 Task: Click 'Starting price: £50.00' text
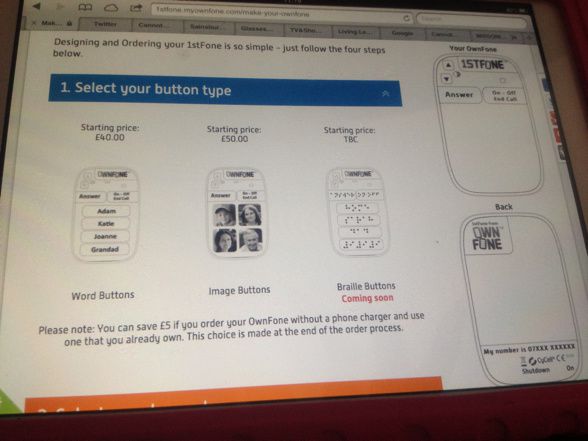coord(234,134)
